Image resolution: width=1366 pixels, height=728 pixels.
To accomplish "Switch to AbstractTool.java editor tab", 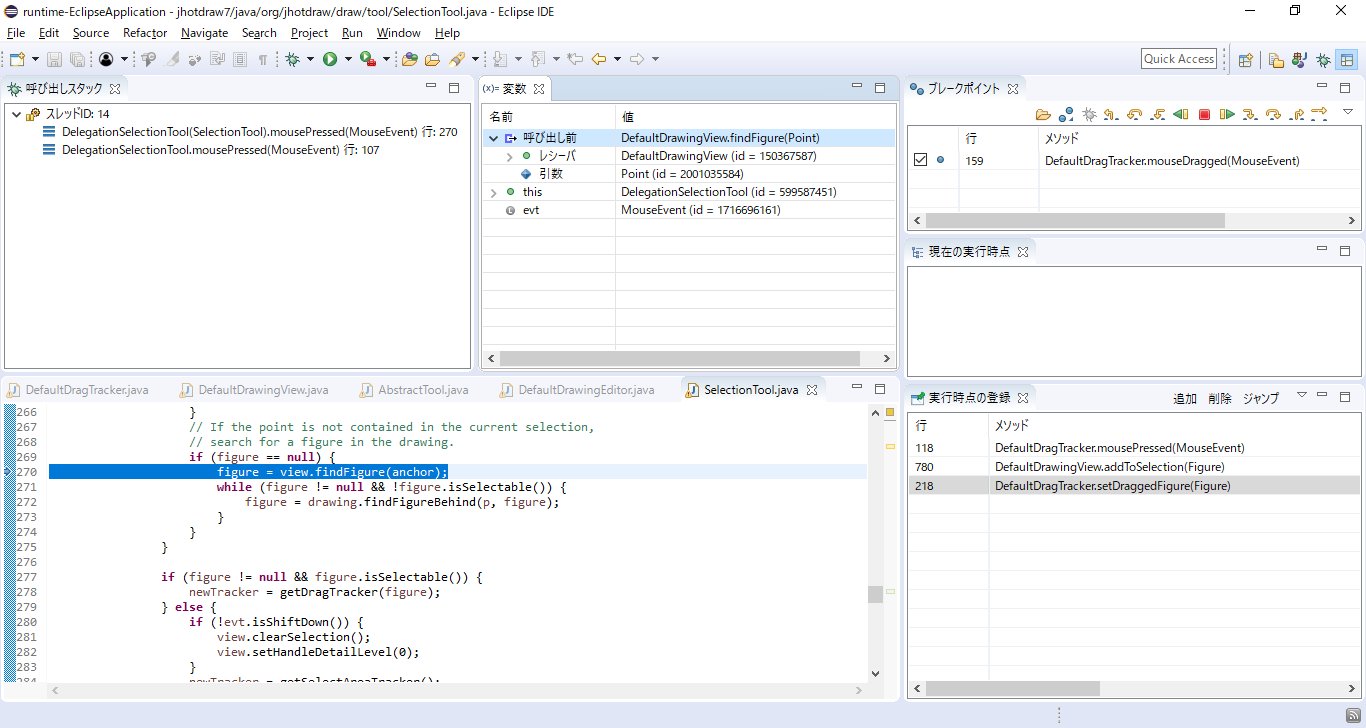I will coord(413,390).
